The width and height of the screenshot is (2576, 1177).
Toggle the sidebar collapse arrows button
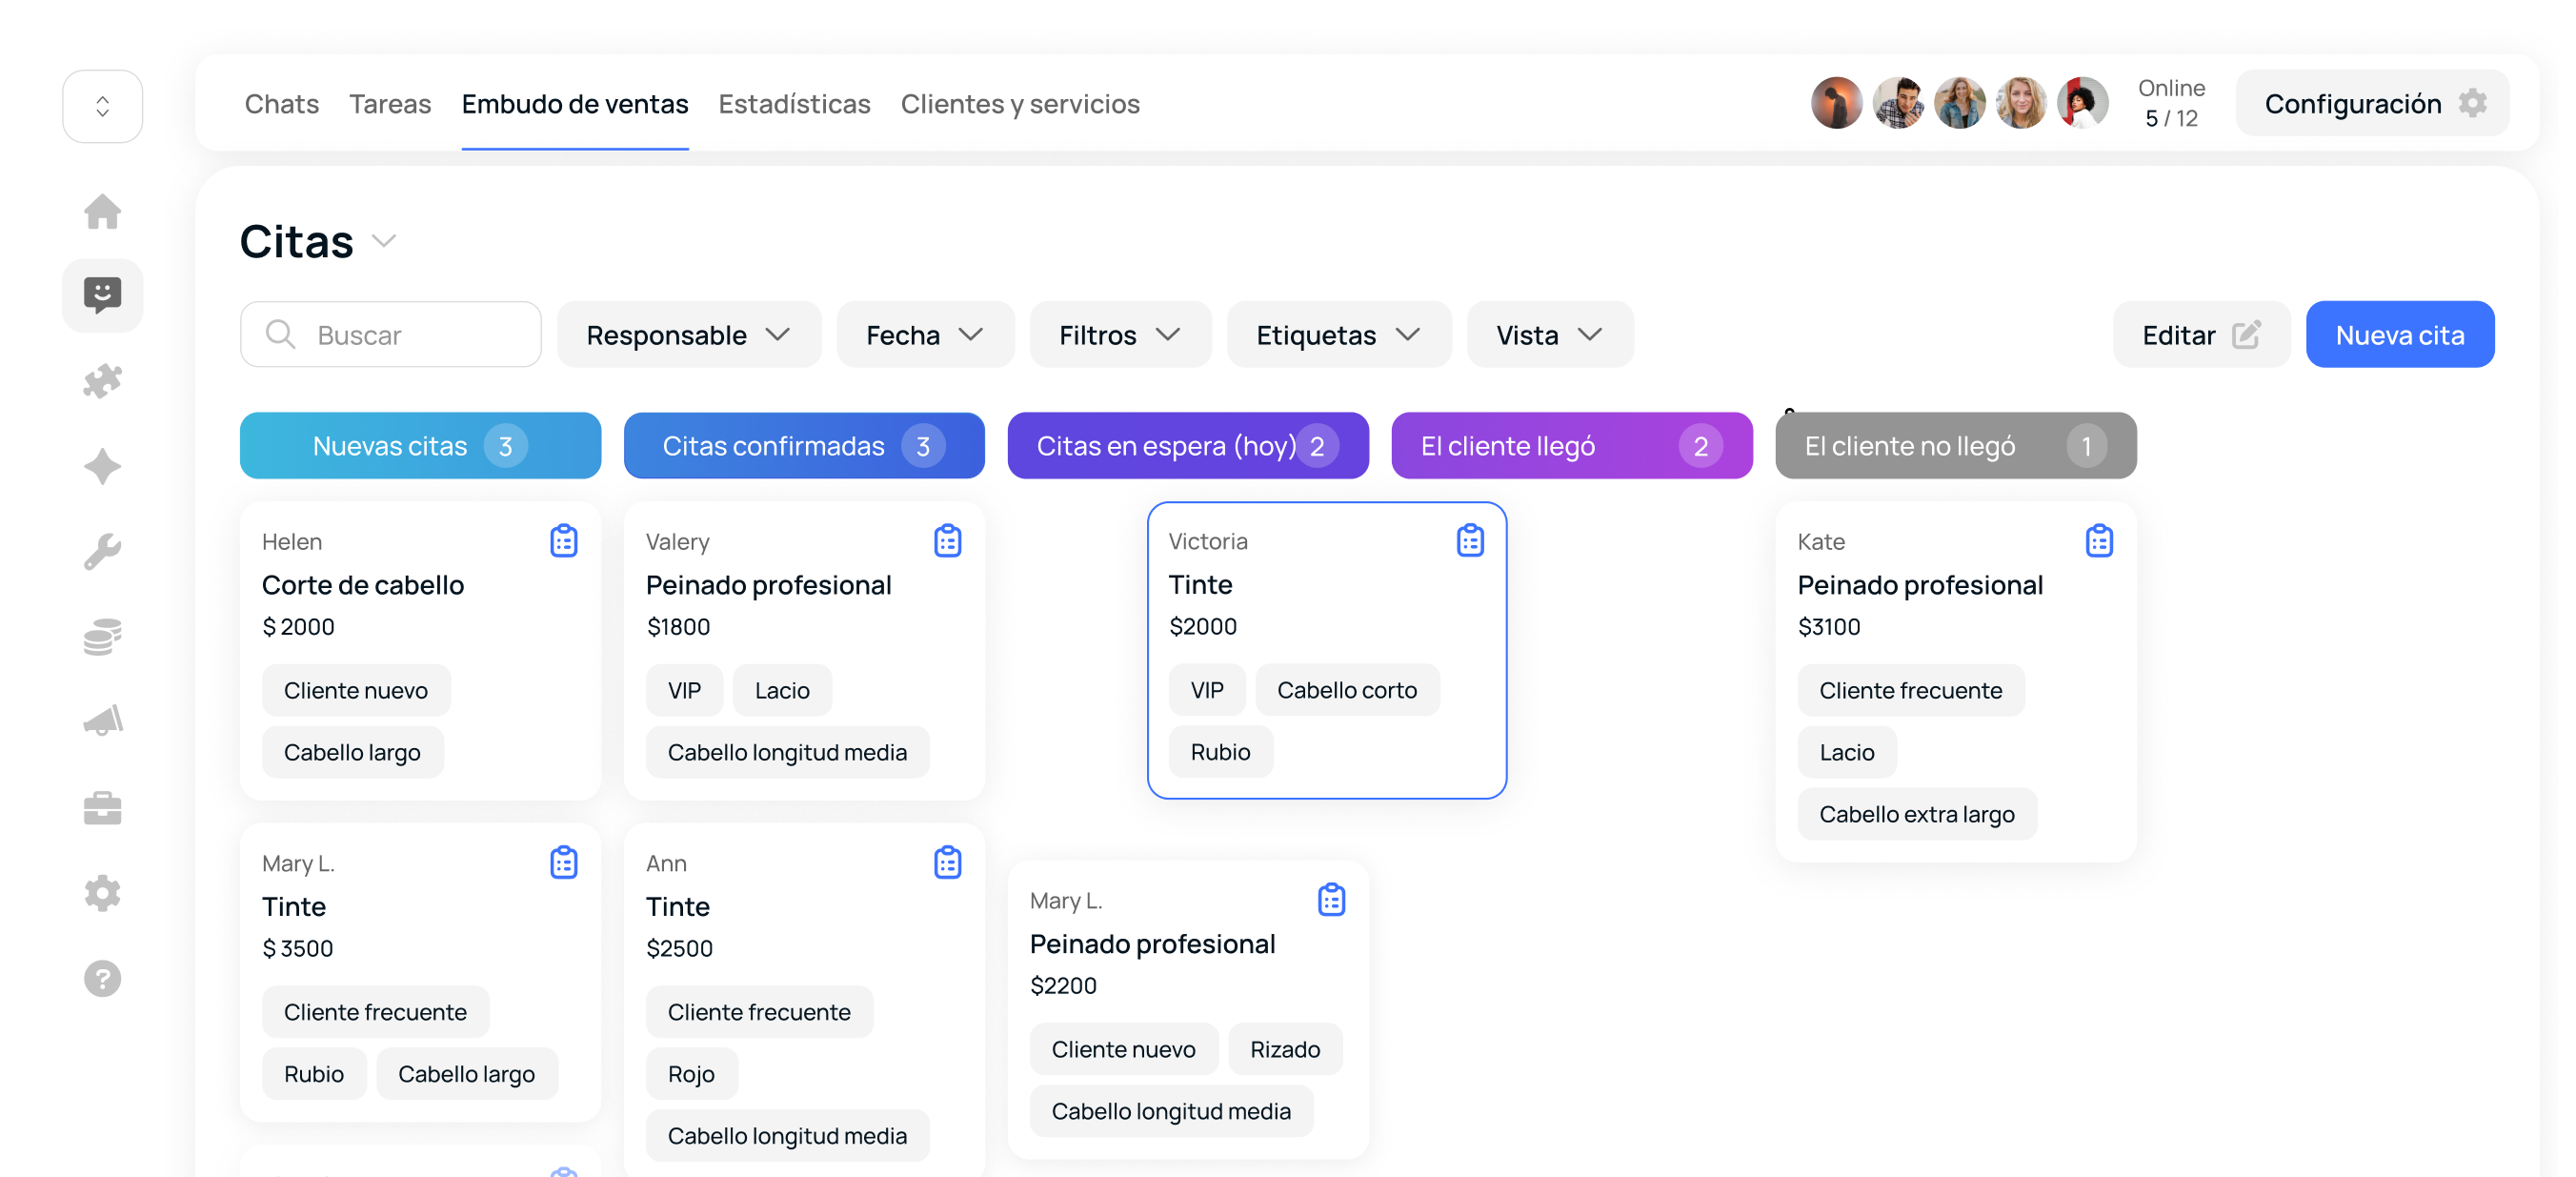pyautogui.click(x=102, y=106)
